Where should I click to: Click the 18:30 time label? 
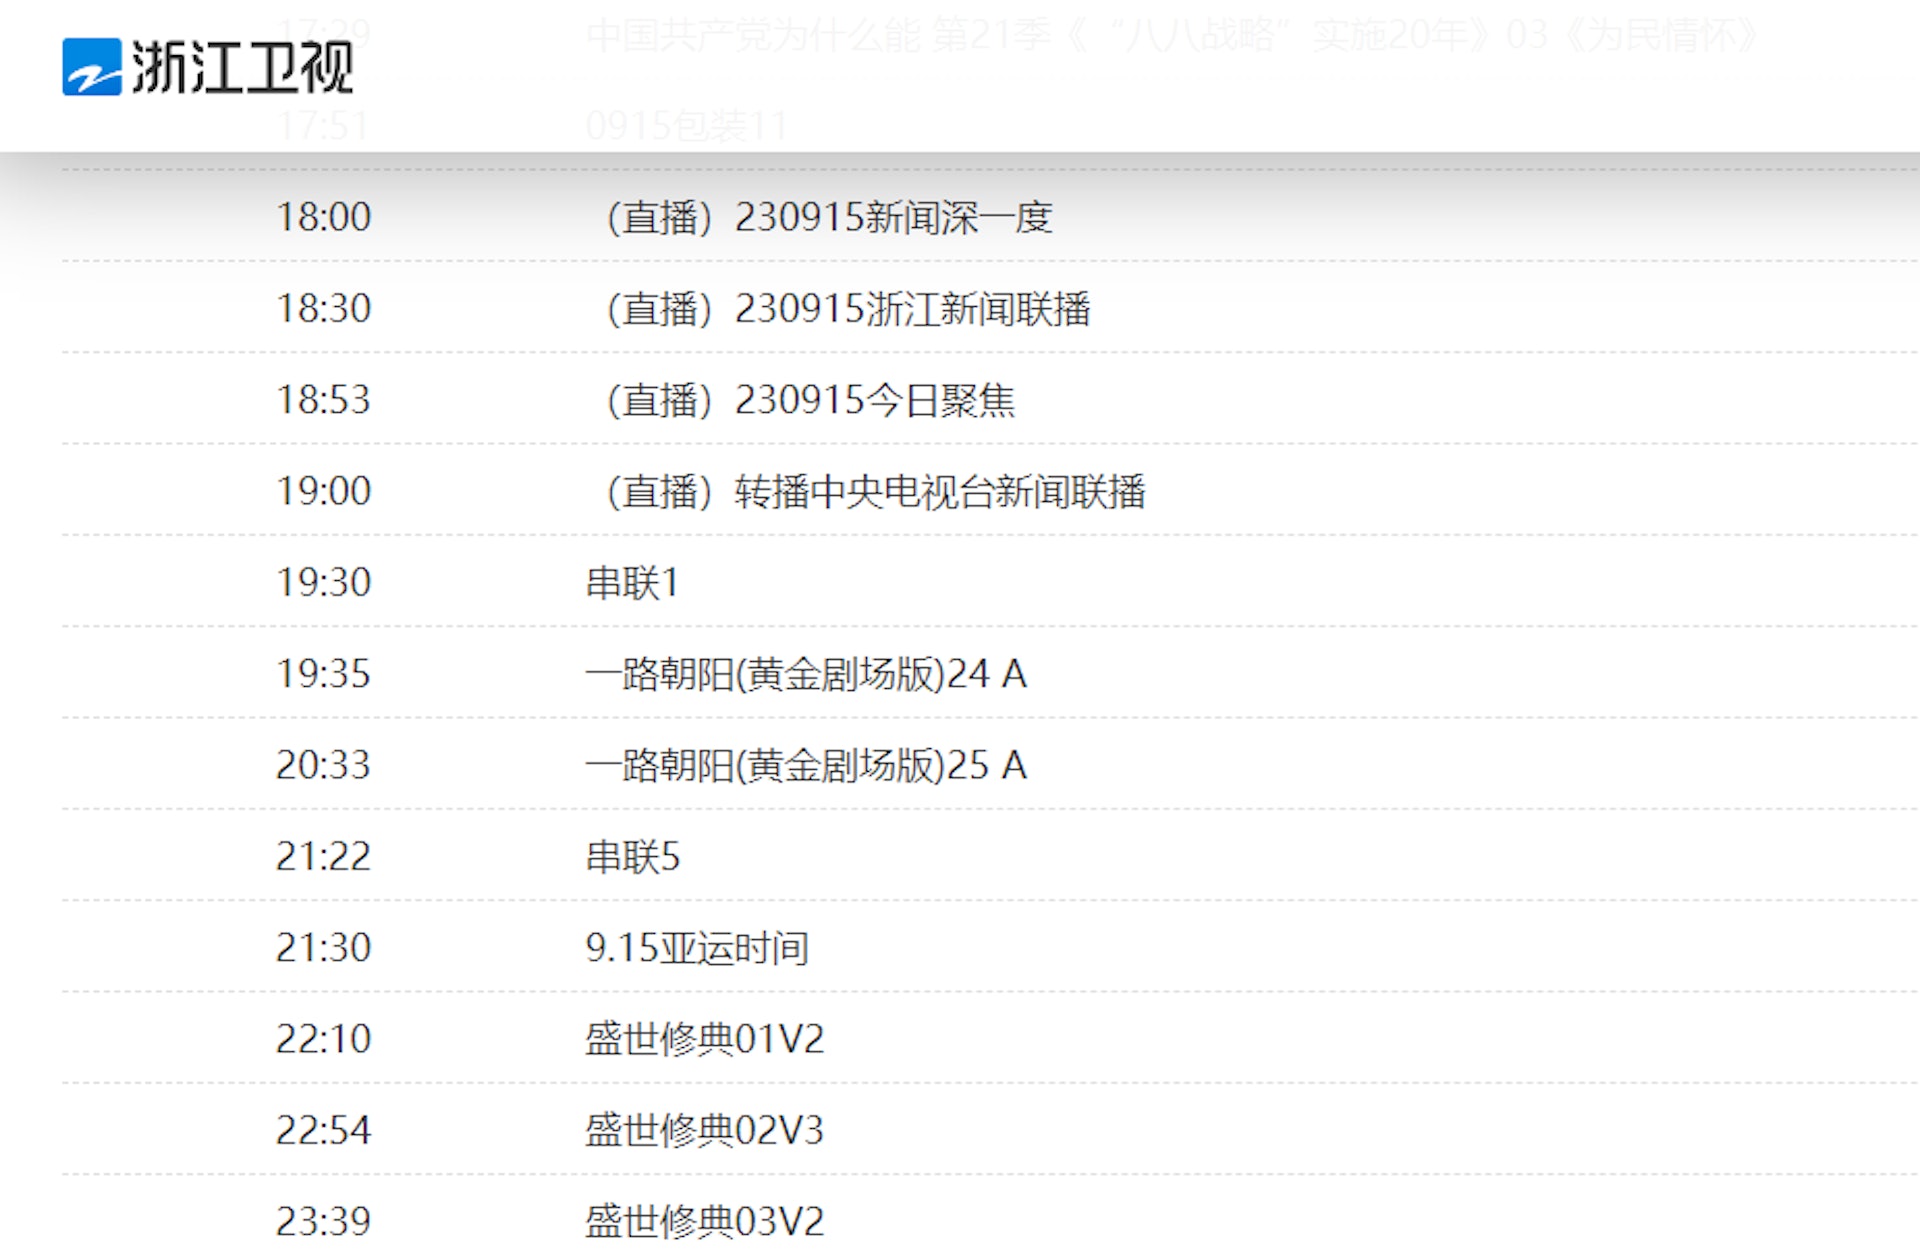click(x=323, y=309)
